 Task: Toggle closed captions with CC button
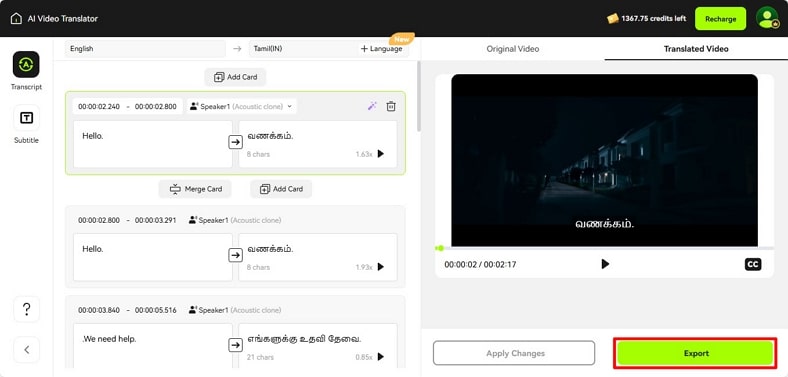coord(753,264)
